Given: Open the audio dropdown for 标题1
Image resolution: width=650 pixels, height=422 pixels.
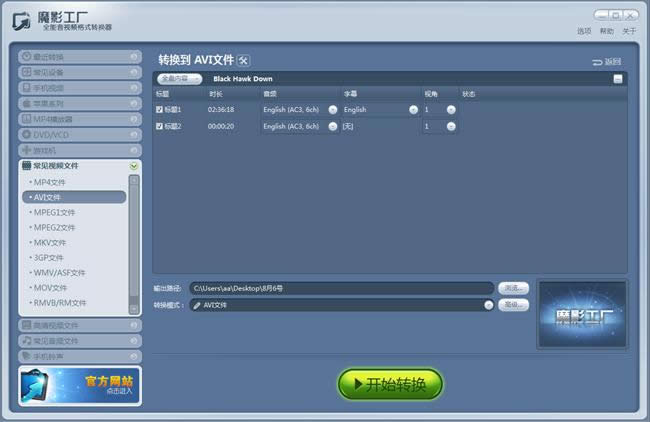Looking at the screenshot, I should point(332,109).
